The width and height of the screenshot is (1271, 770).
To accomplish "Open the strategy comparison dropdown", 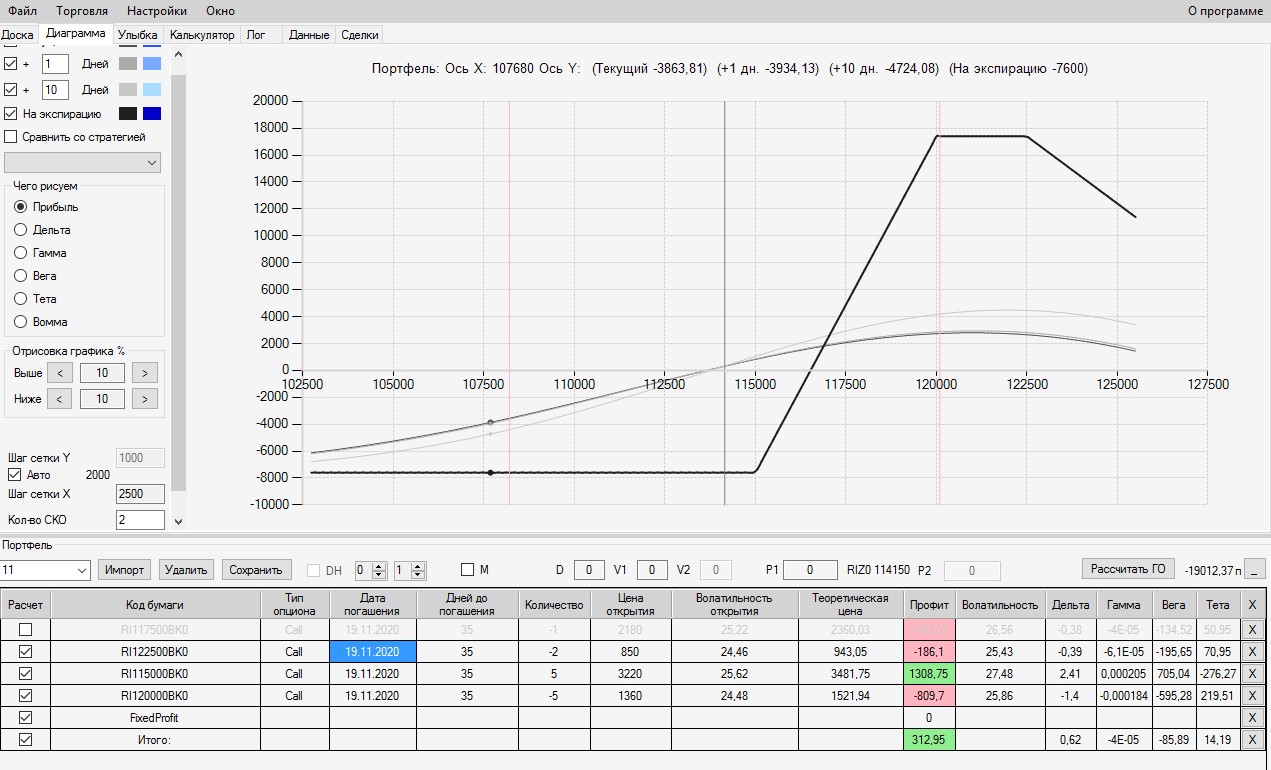I will 82,162.
